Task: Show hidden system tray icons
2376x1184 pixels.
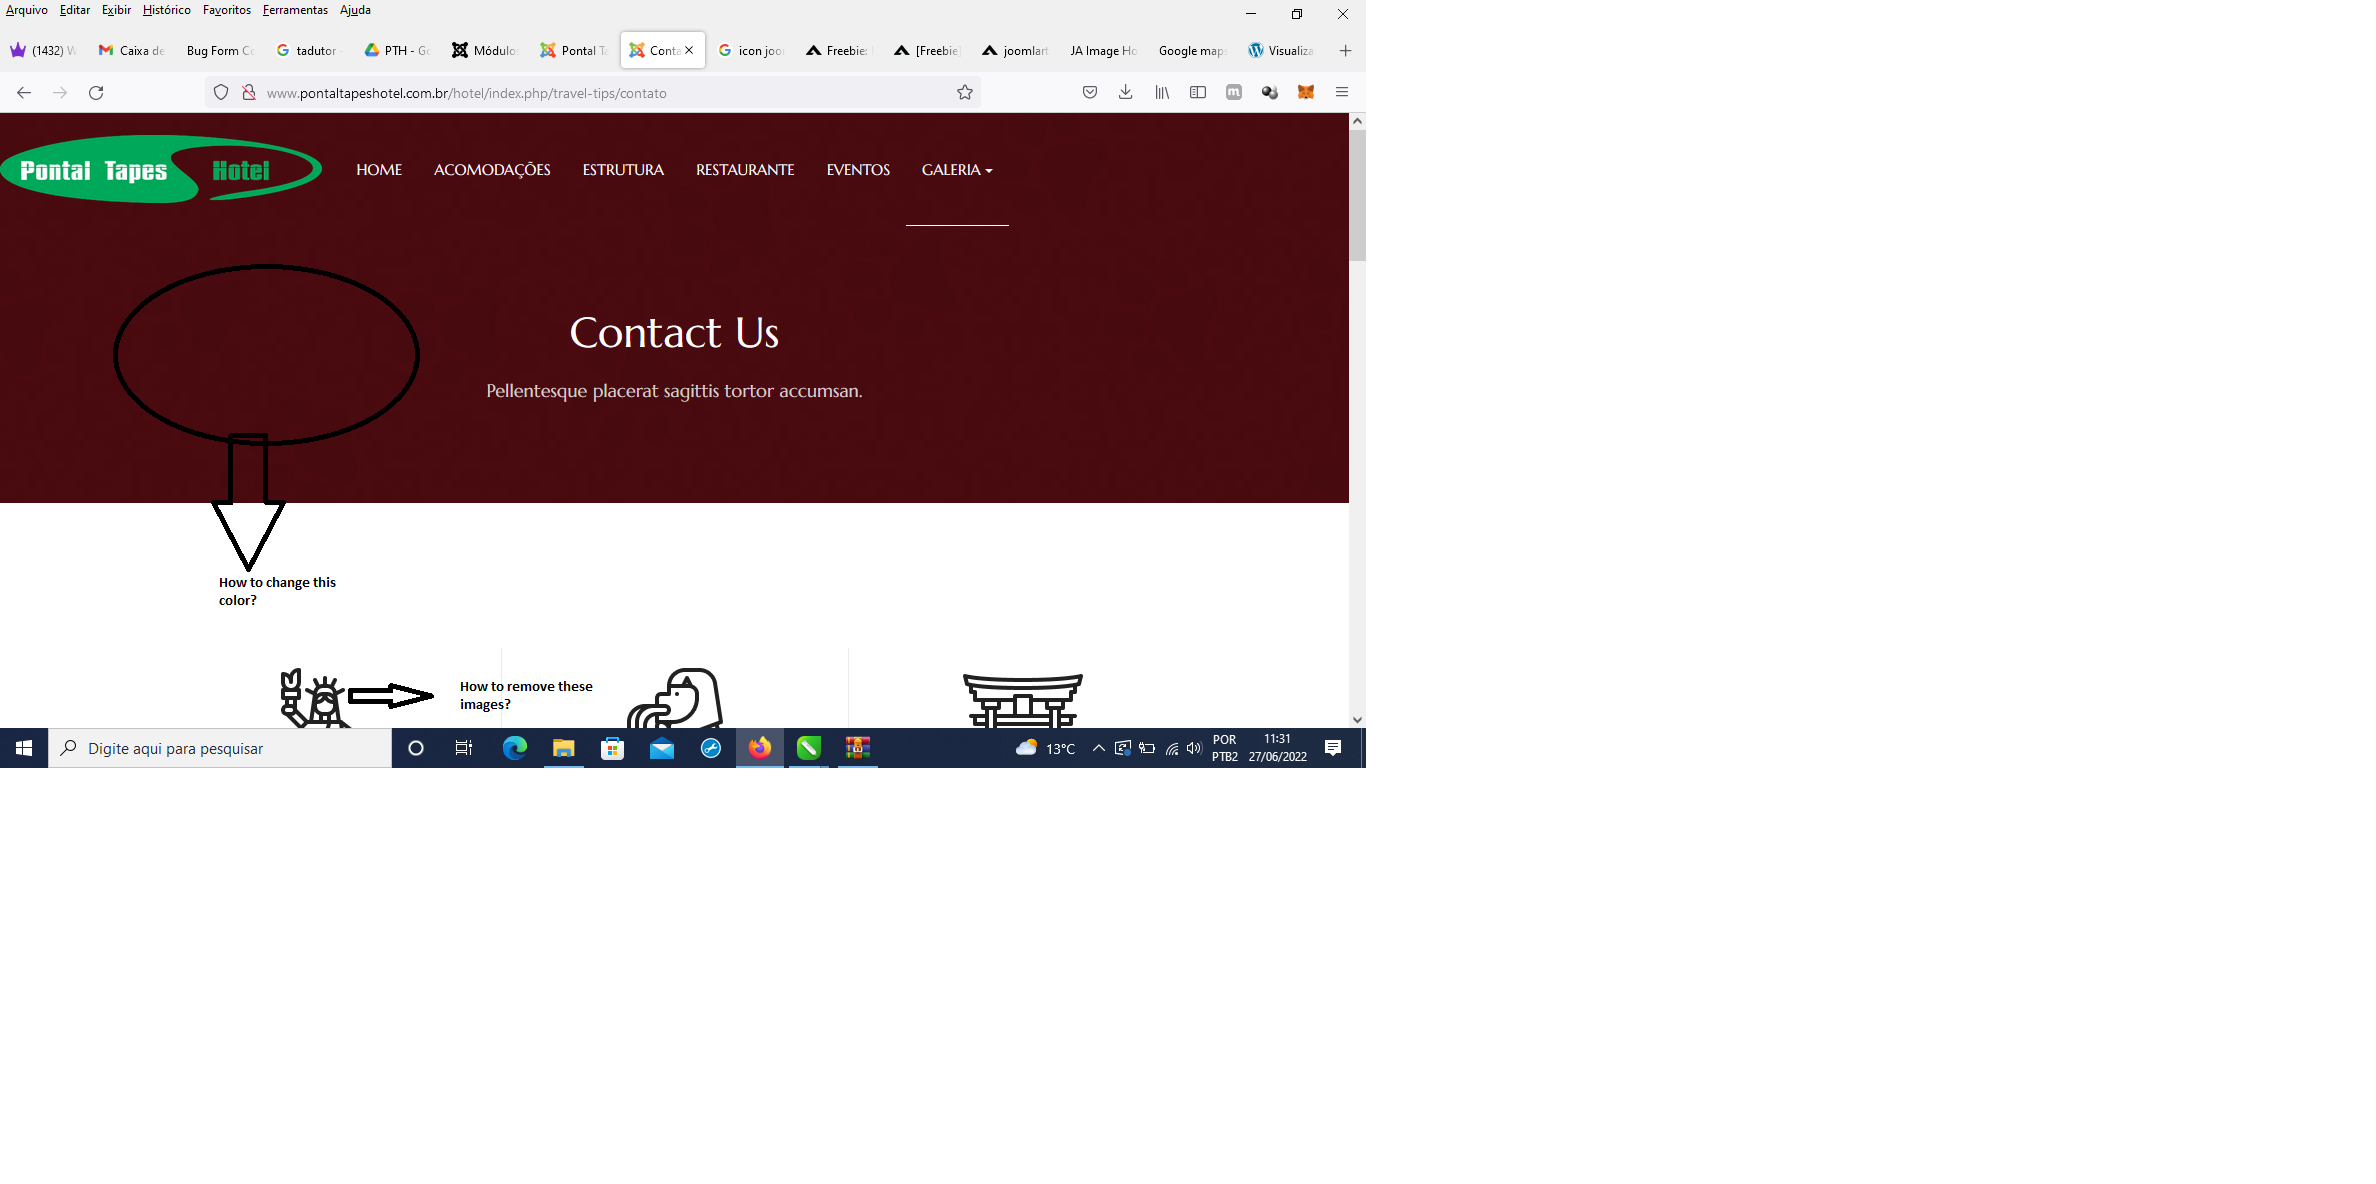Action: 1098,748
